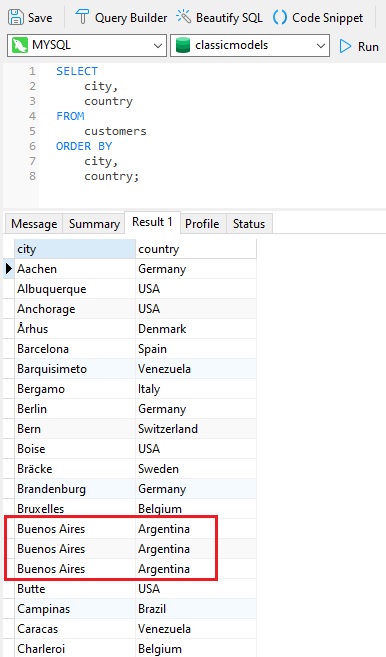Expand the classicmodels database dropdown arrow
386x657 pixels.
(x=321, y=45)
